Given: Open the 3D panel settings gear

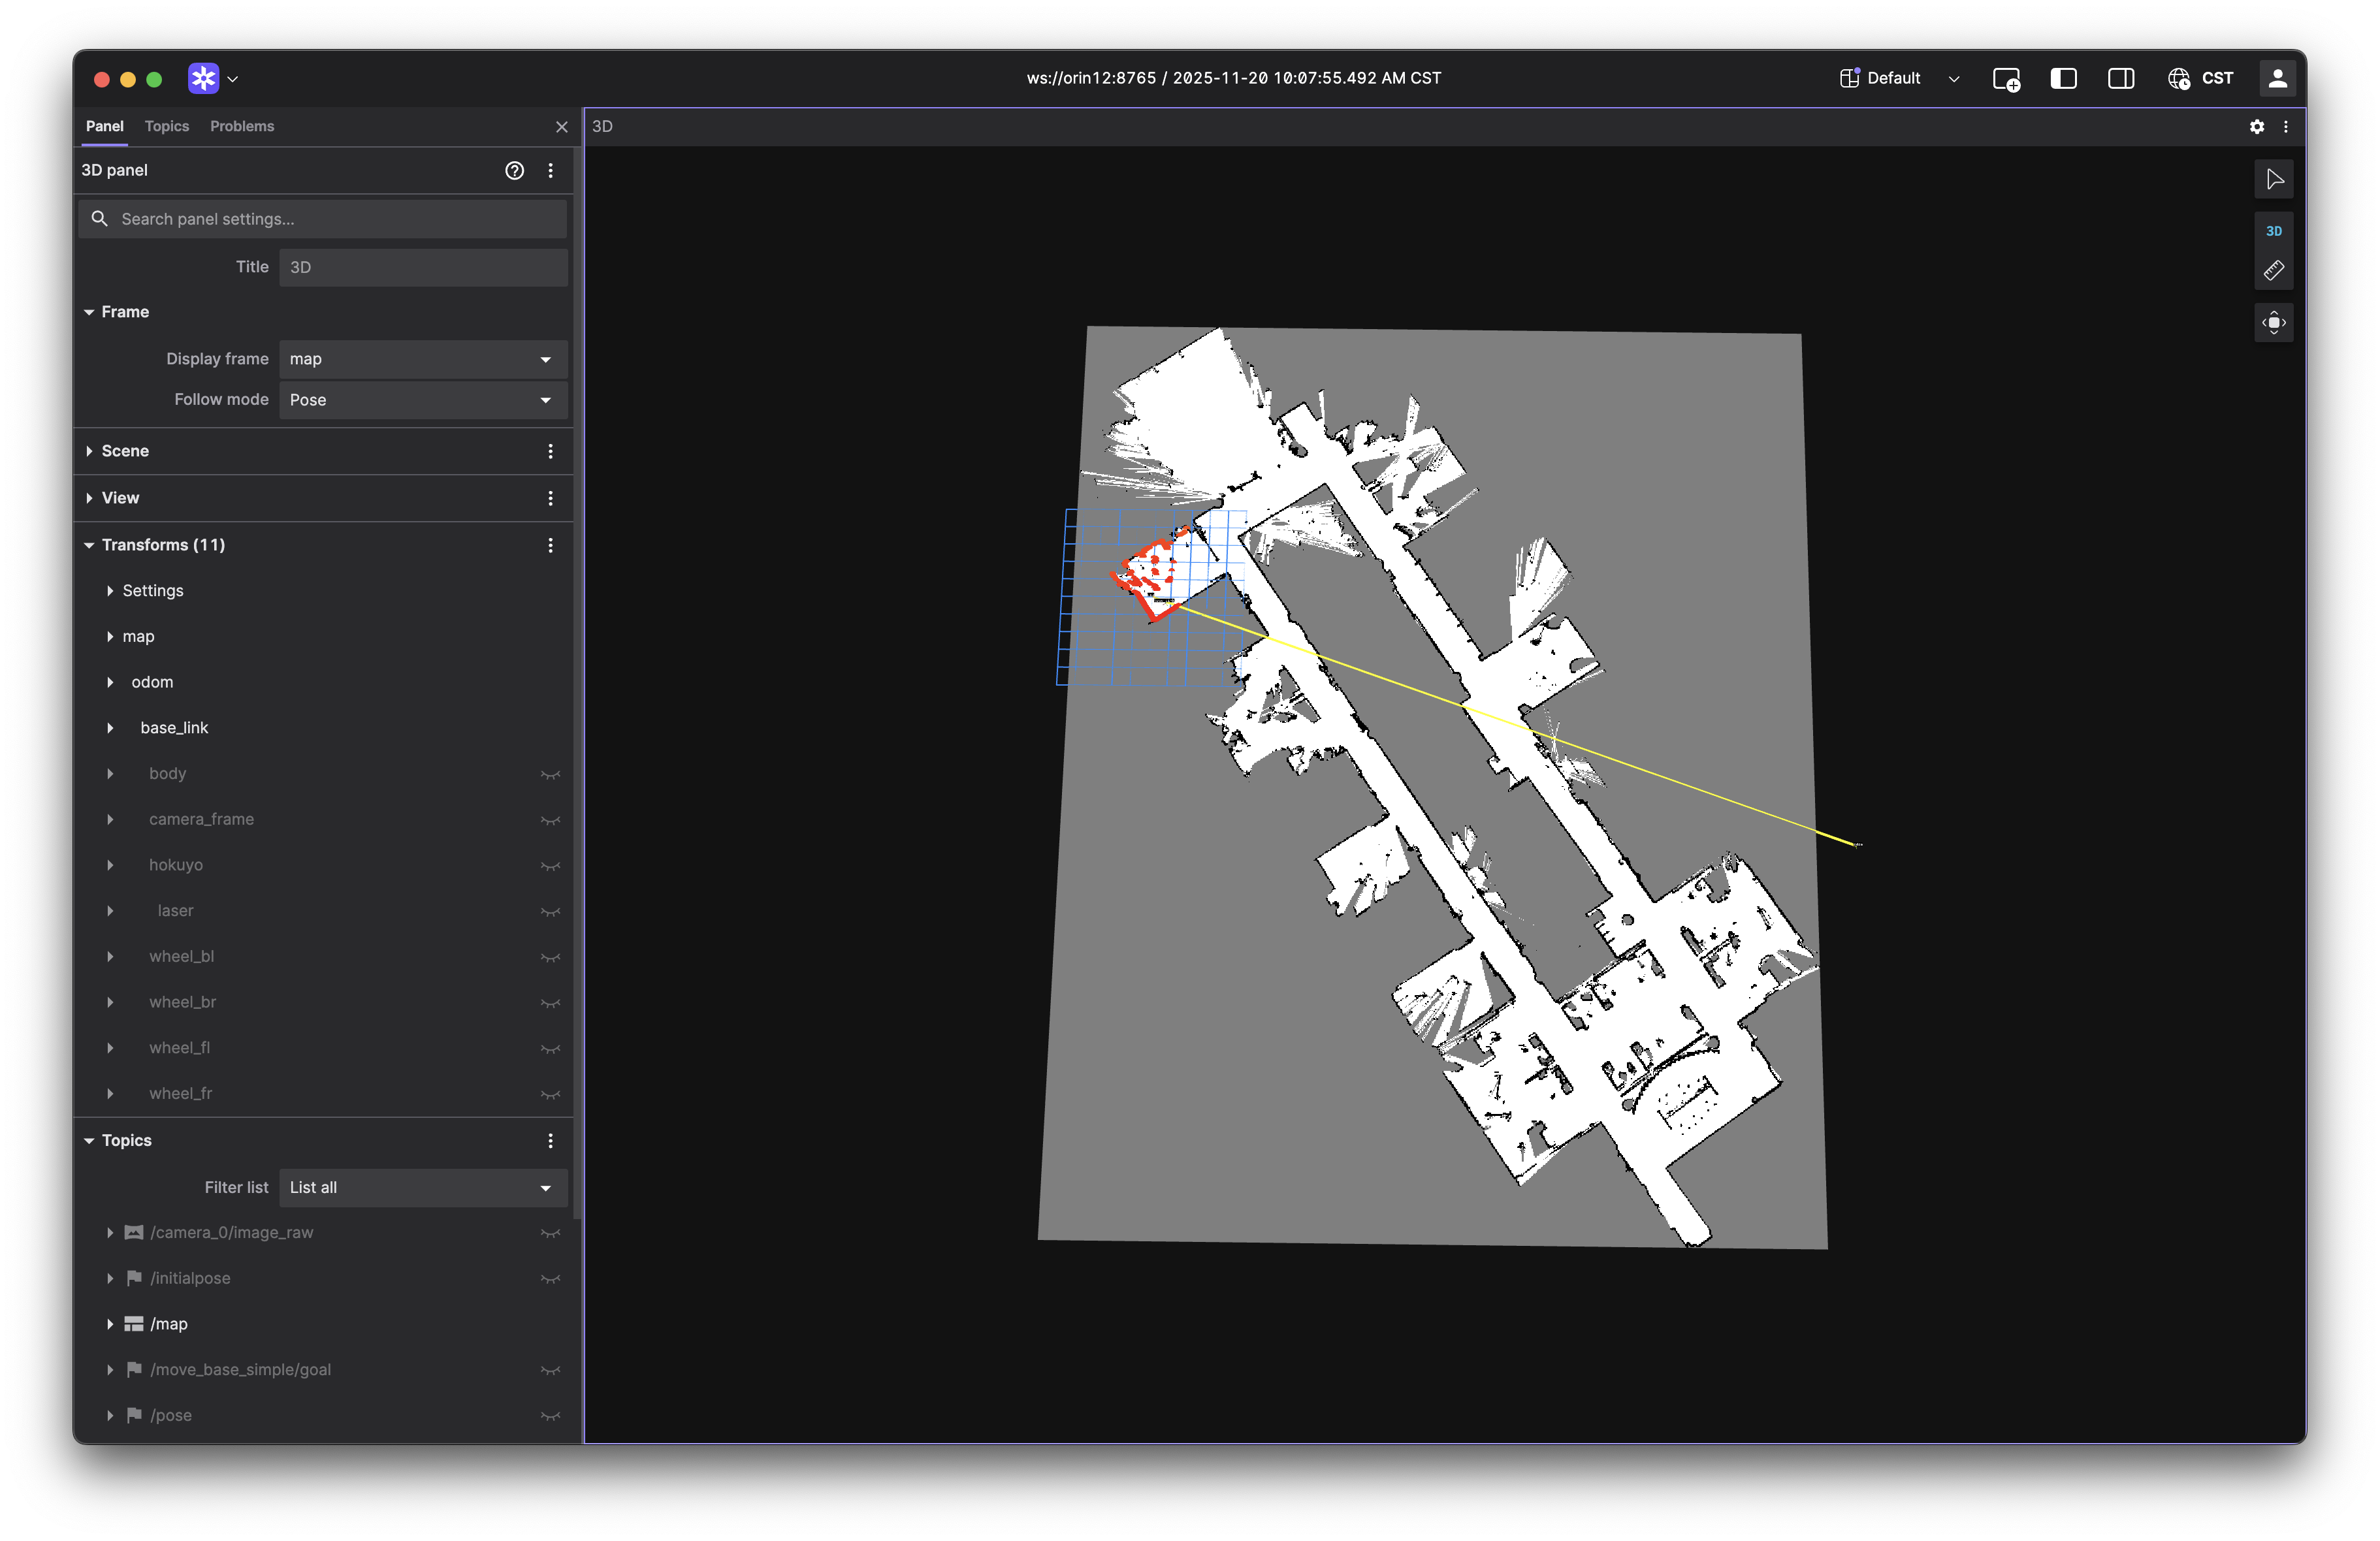Looking at the screenshot, I should (x=2256, y=127).
